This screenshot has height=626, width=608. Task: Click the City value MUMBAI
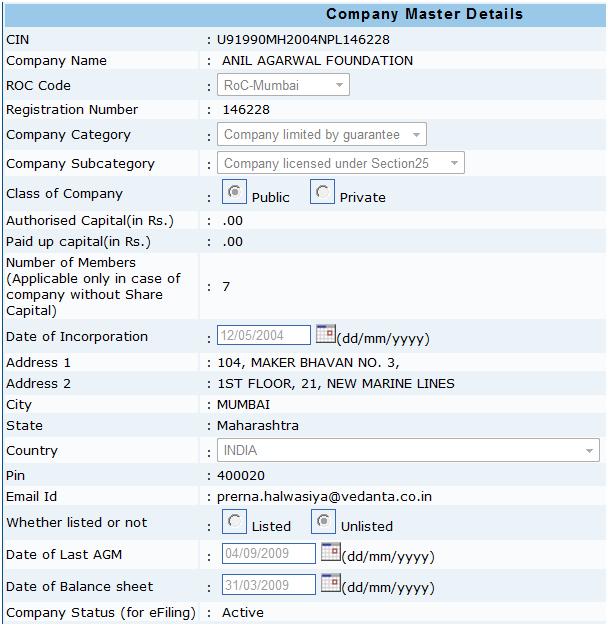click(244, 404)
